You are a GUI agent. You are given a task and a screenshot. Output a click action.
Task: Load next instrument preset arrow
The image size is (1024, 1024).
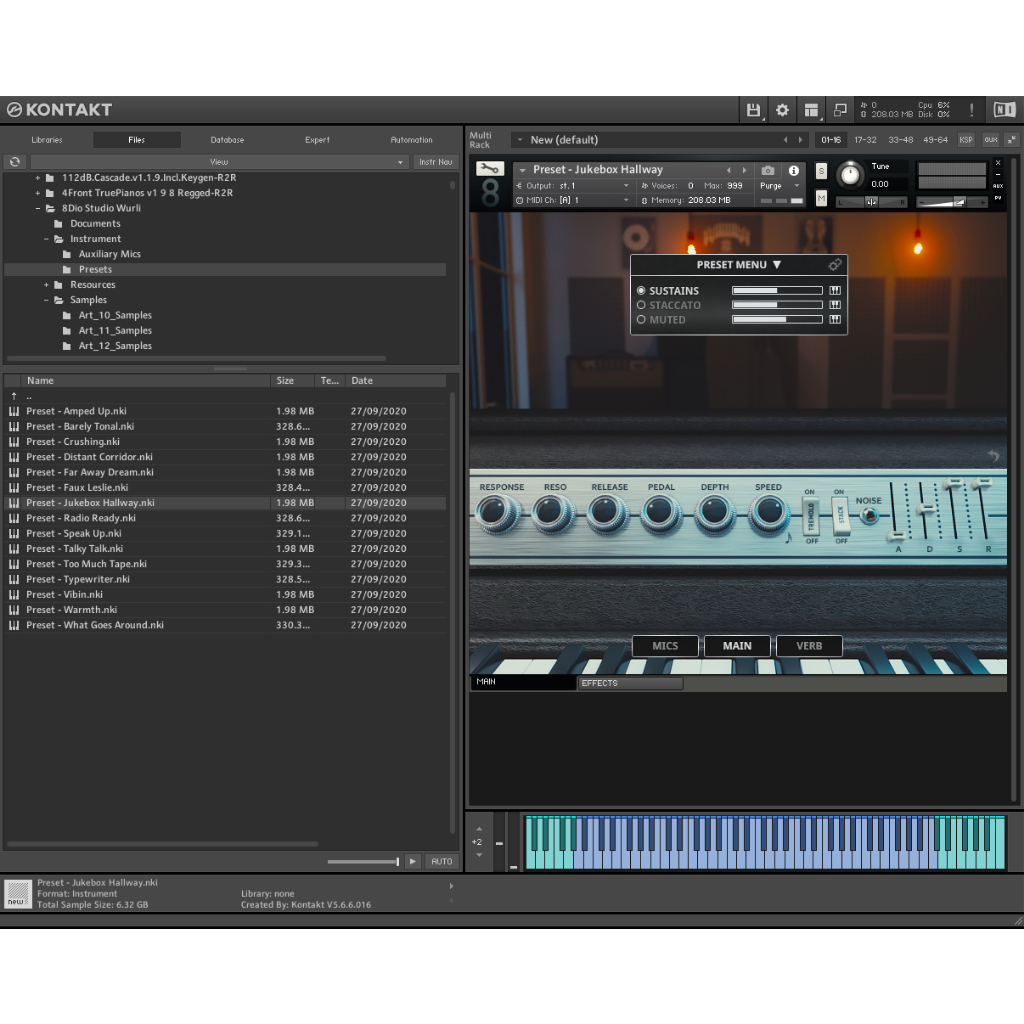pyautogui.click(x=744, y=170)
